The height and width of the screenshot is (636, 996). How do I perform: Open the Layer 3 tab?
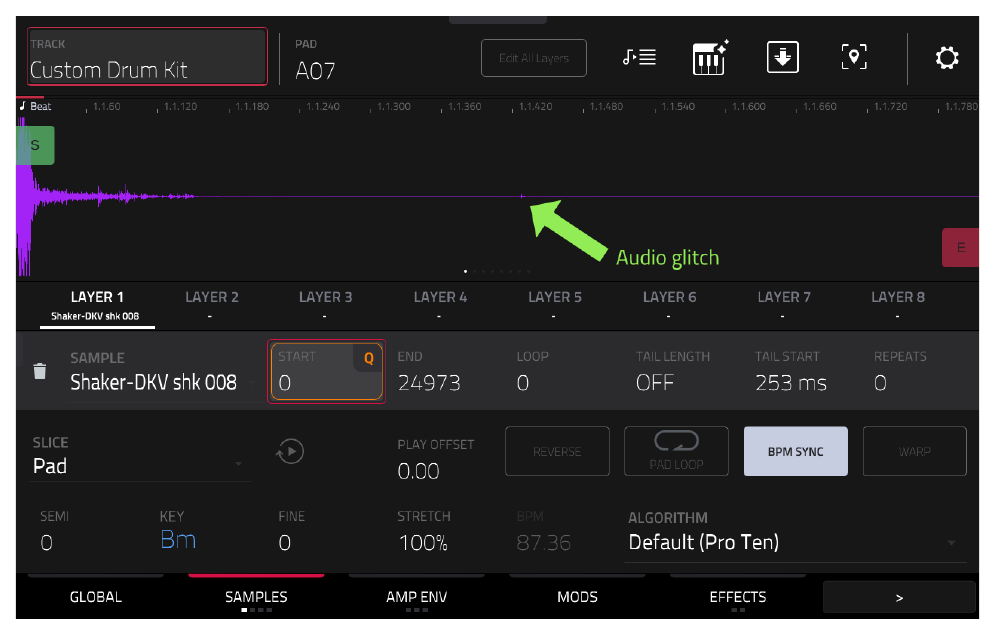click(x=325, y=306)
